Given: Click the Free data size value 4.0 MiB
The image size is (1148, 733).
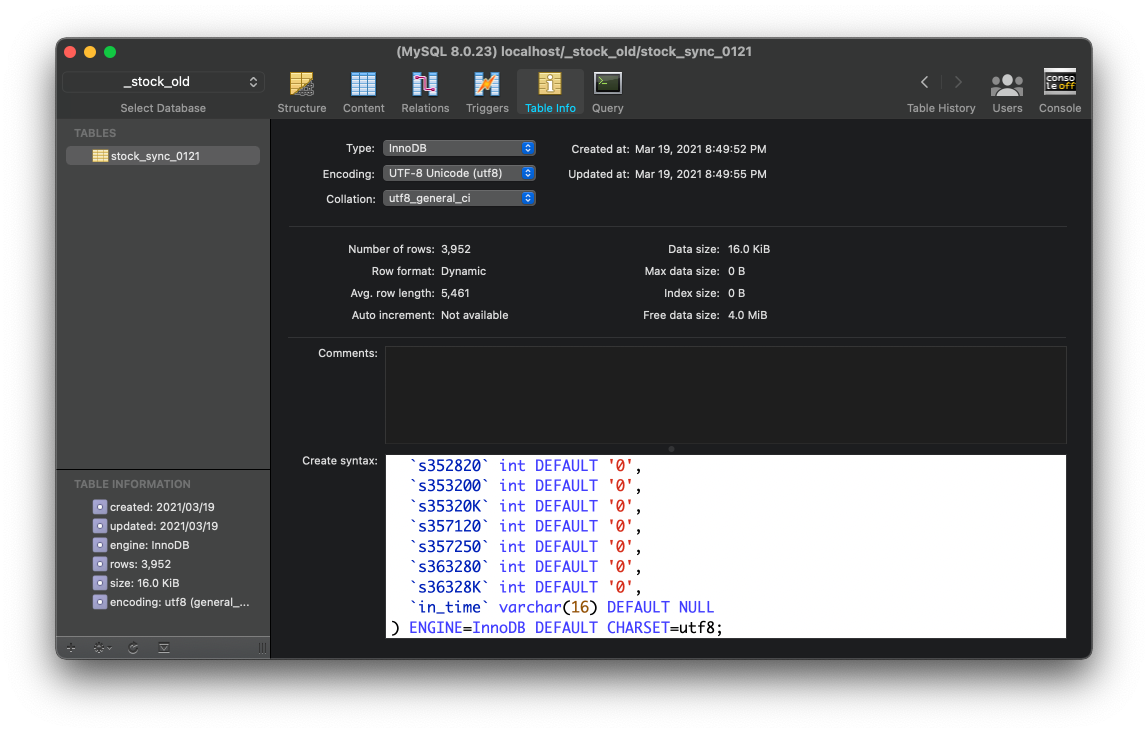Looking at the screenshot, I should tap(748, 315).
